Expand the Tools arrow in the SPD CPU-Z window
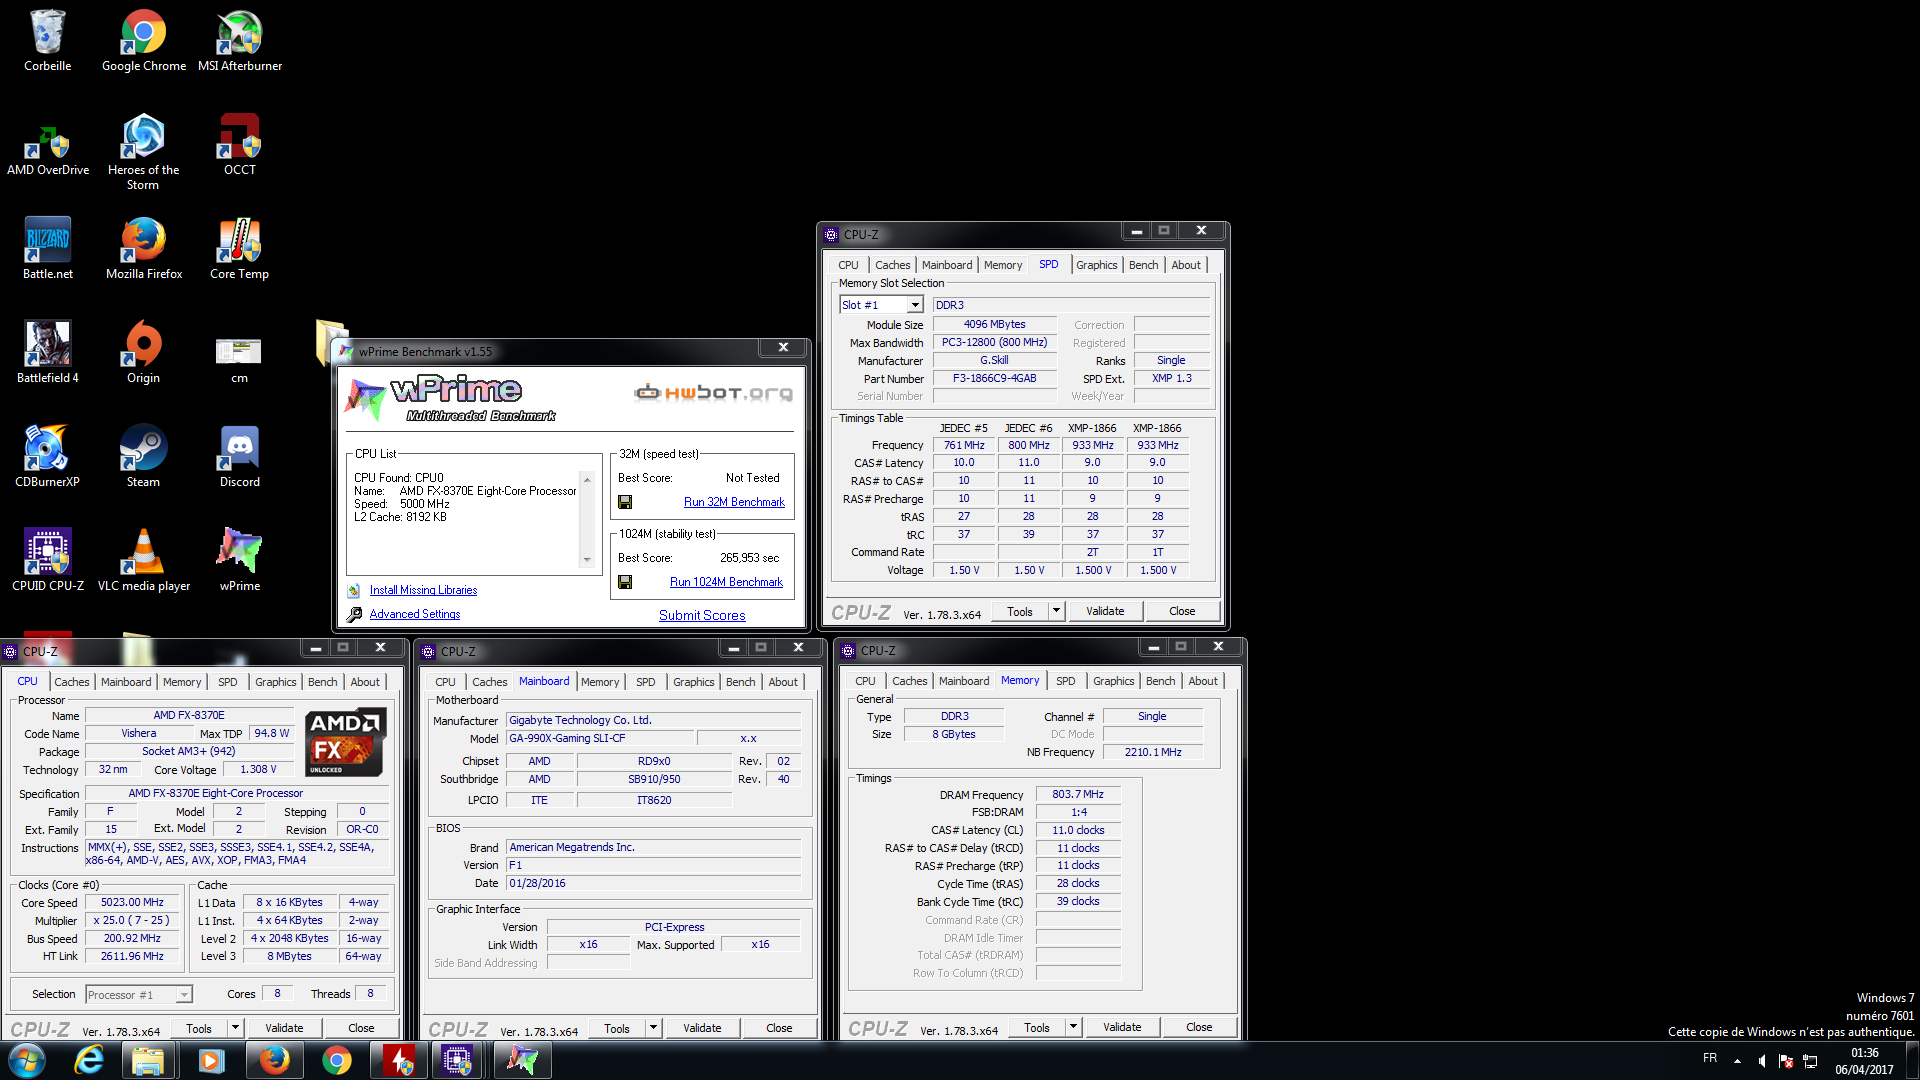1920x1080 pixels. click(x=1056, y=611)
